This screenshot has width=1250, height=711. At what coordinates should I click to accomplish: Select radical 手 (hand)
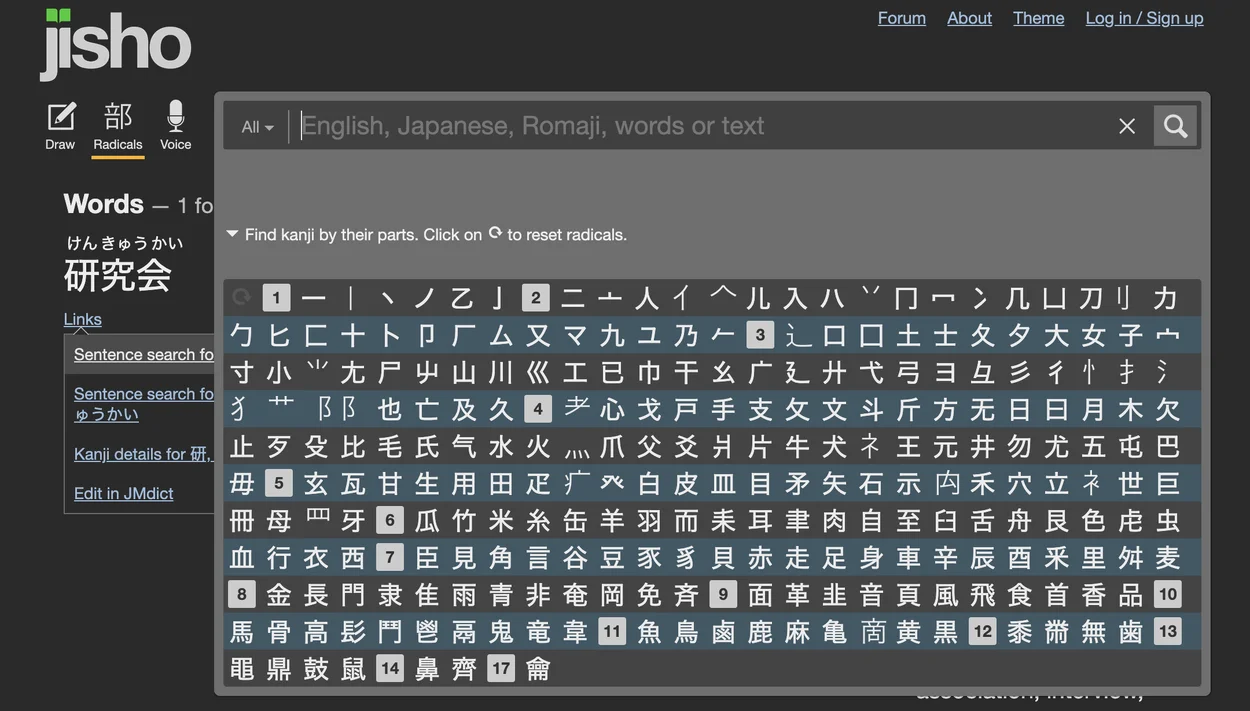coord(723,409)
